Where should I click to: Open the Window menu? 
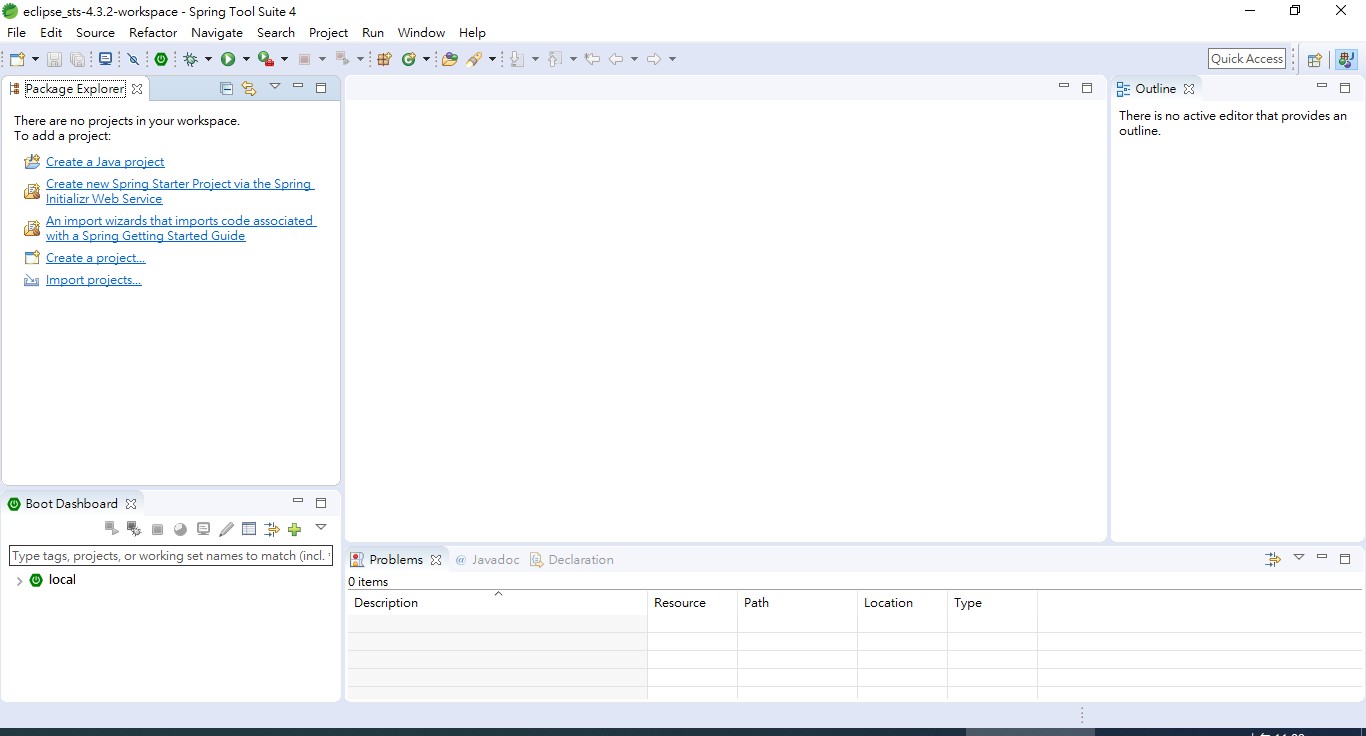coord(421,33)
